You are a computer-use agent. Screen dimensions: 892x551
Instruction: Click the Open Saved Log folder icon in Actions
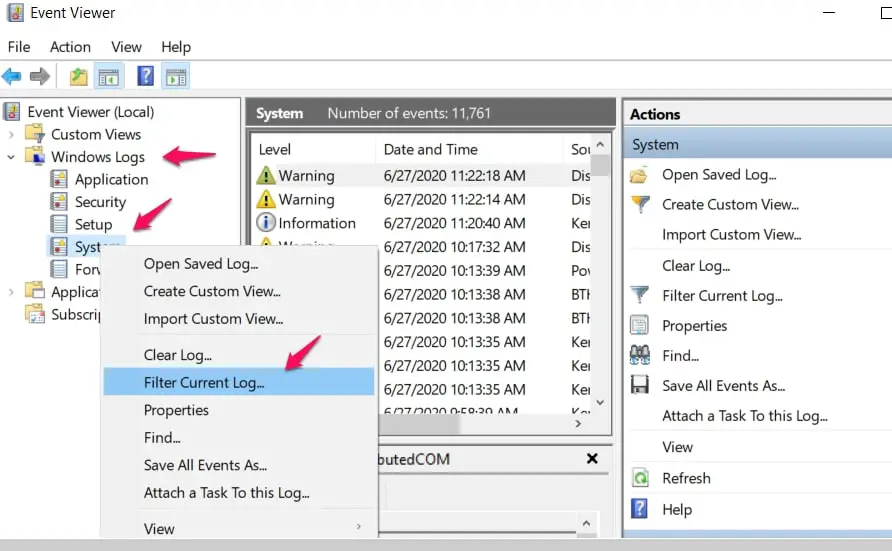639,175
